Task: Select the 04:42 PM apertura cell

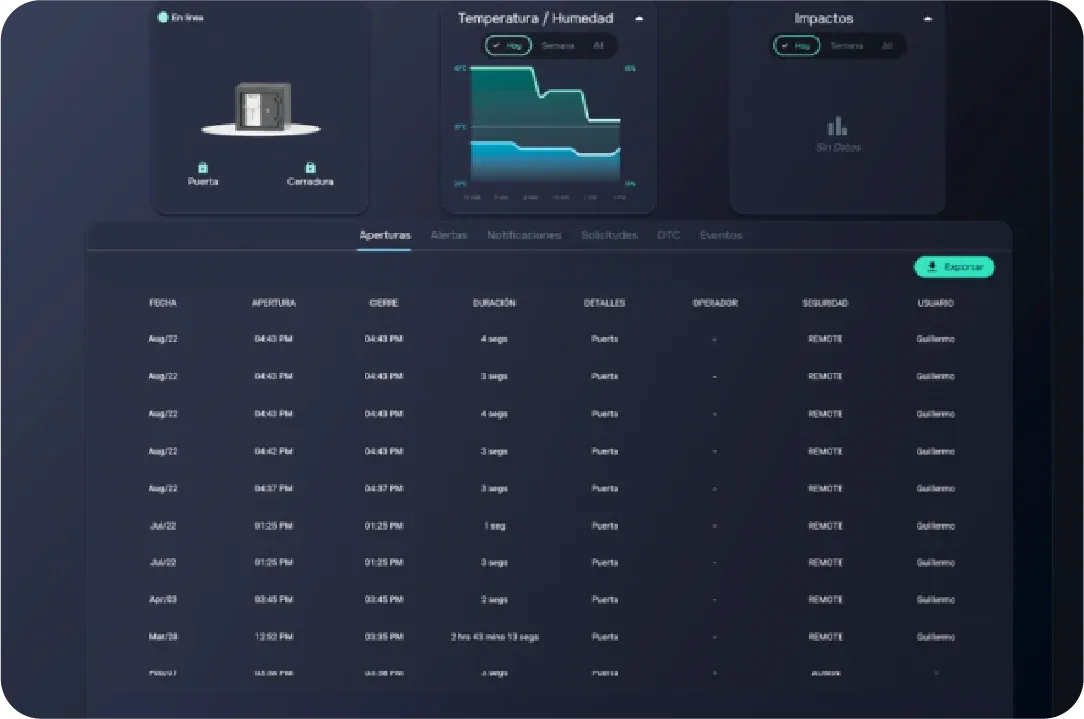Action: click(x=274, y=451)
